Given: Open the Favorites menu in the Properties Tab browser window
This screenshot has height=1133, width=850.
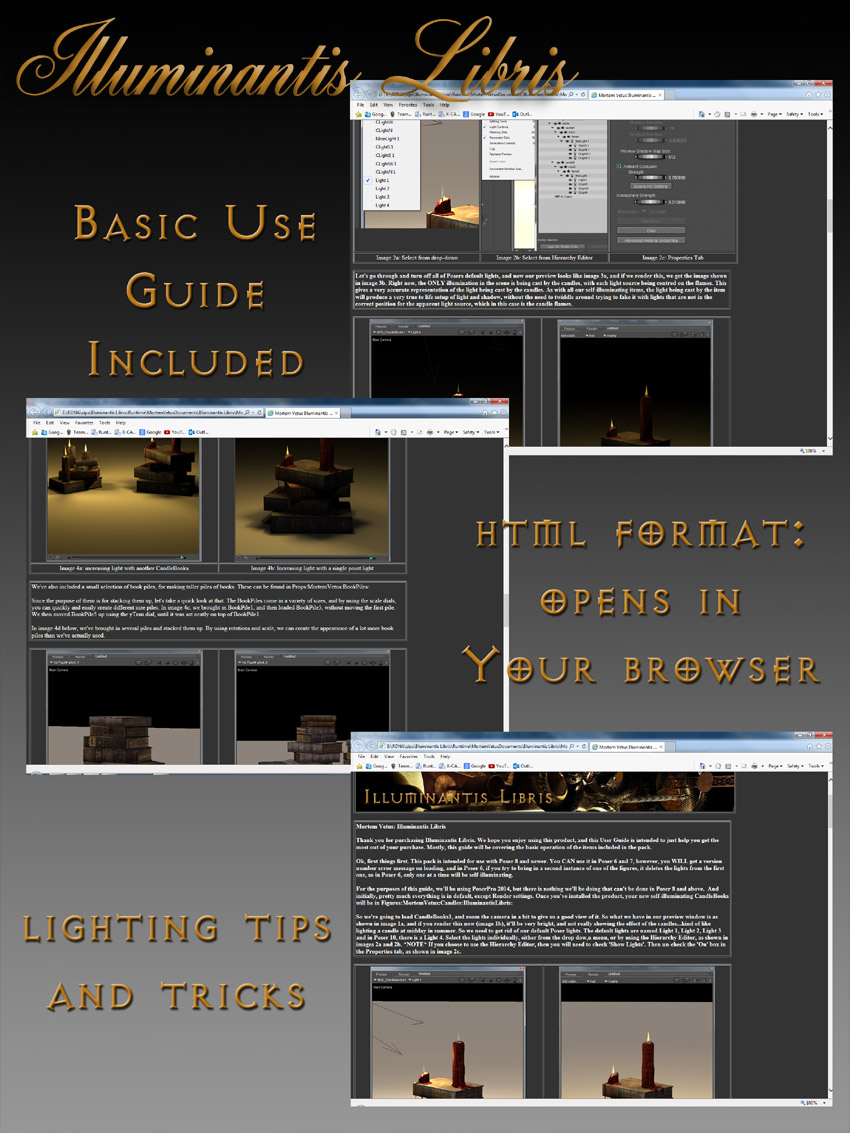Looking at the screenshot, I should pos(408,105).
